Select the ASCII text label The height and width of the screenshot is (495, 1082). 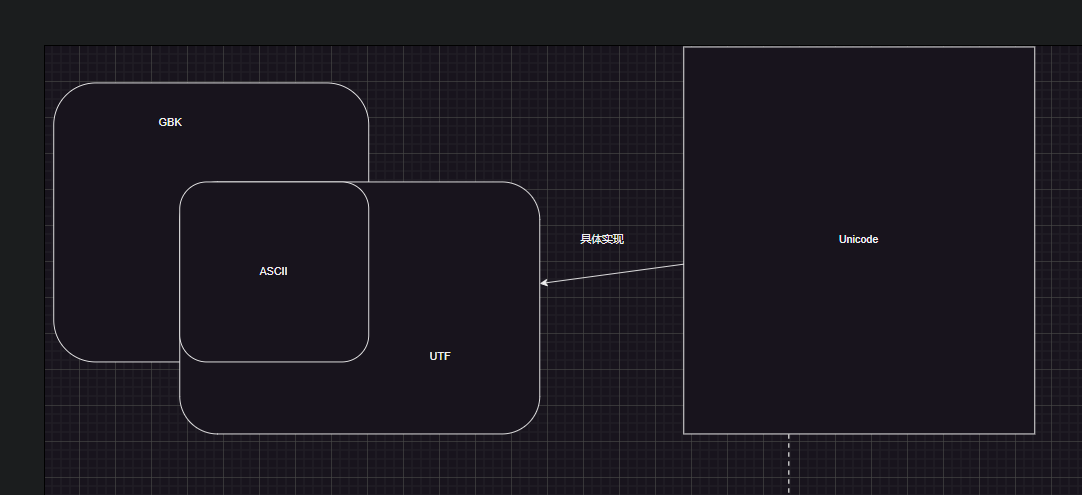point(273,271)
